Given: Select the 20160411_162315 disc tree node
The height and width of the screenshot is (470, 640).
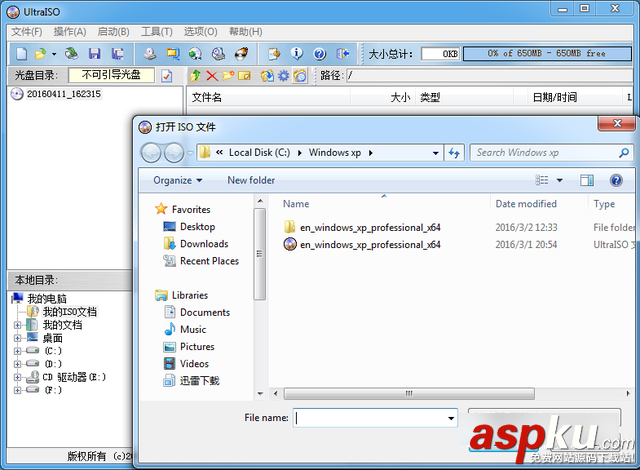Looking at the screenshot, I should click(64, 94).
